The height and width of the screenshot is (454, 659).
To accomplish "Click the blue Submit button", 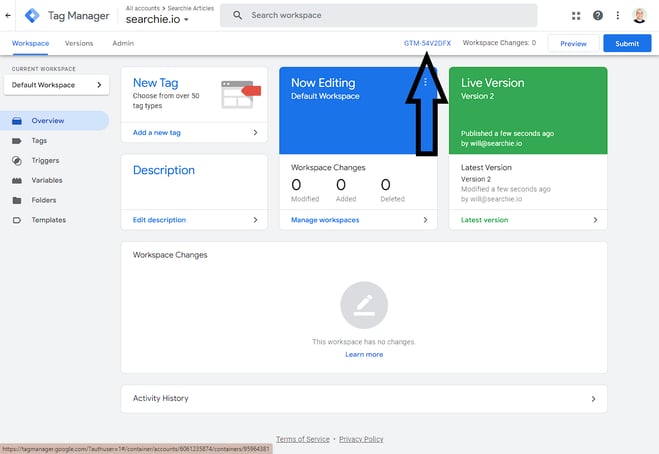I will [627, 44].
